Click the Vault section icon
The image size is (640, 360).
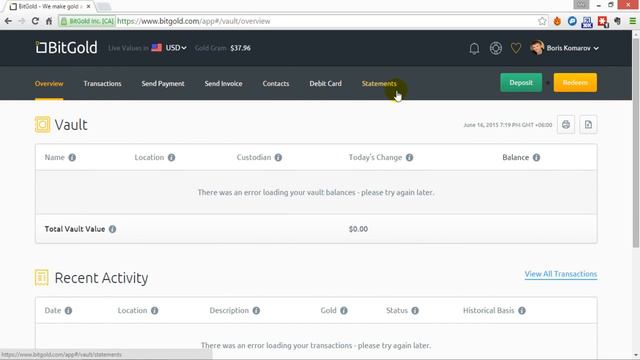point(42,124)
